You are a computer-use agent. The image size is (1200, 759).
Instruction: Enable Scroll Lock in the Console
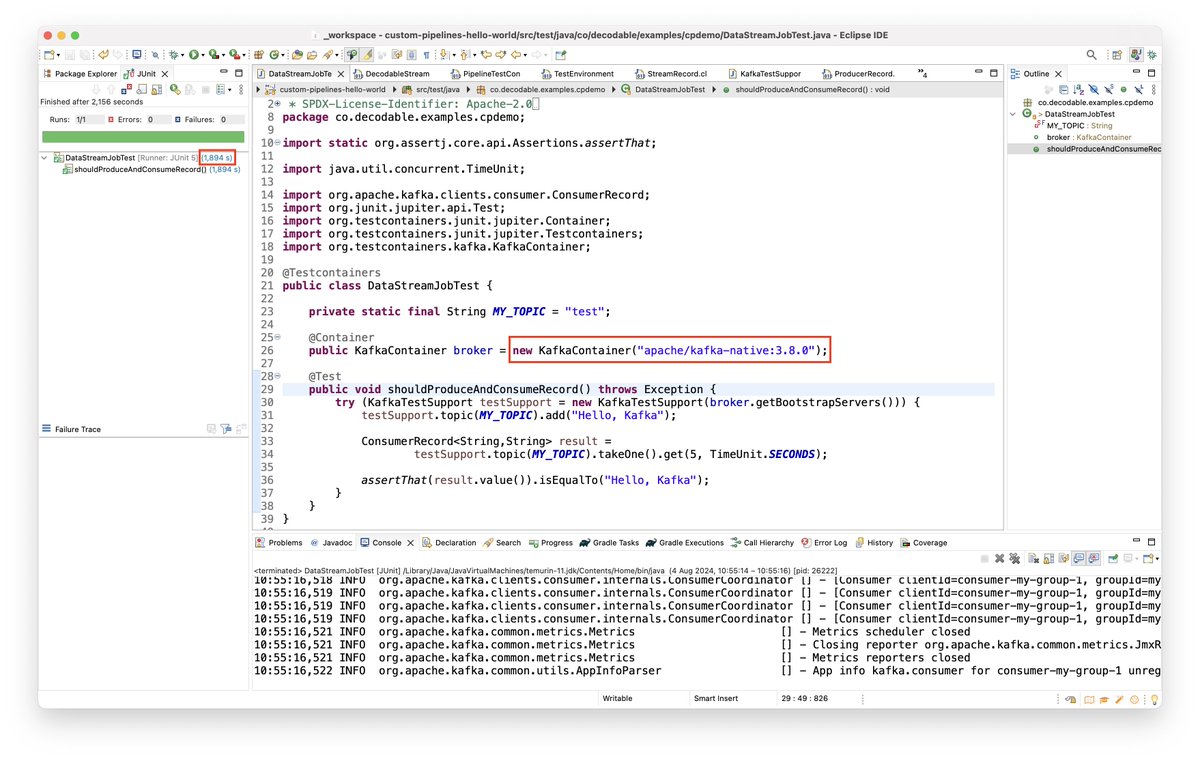[x=1048, y=559]
